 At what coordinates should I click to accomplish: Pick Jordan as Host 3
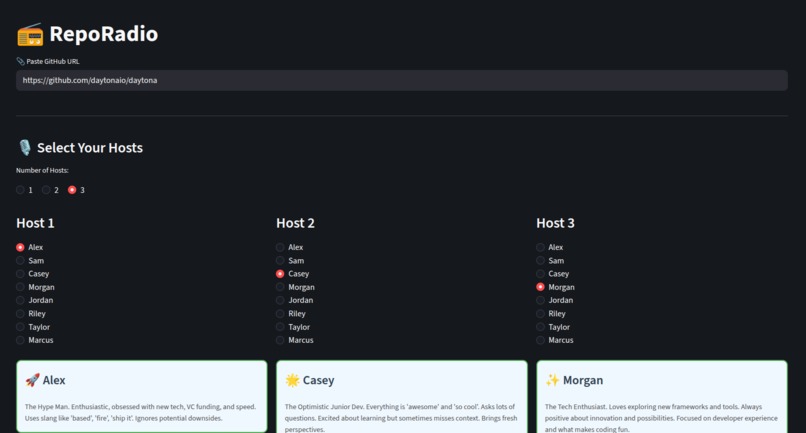(555, 300)
